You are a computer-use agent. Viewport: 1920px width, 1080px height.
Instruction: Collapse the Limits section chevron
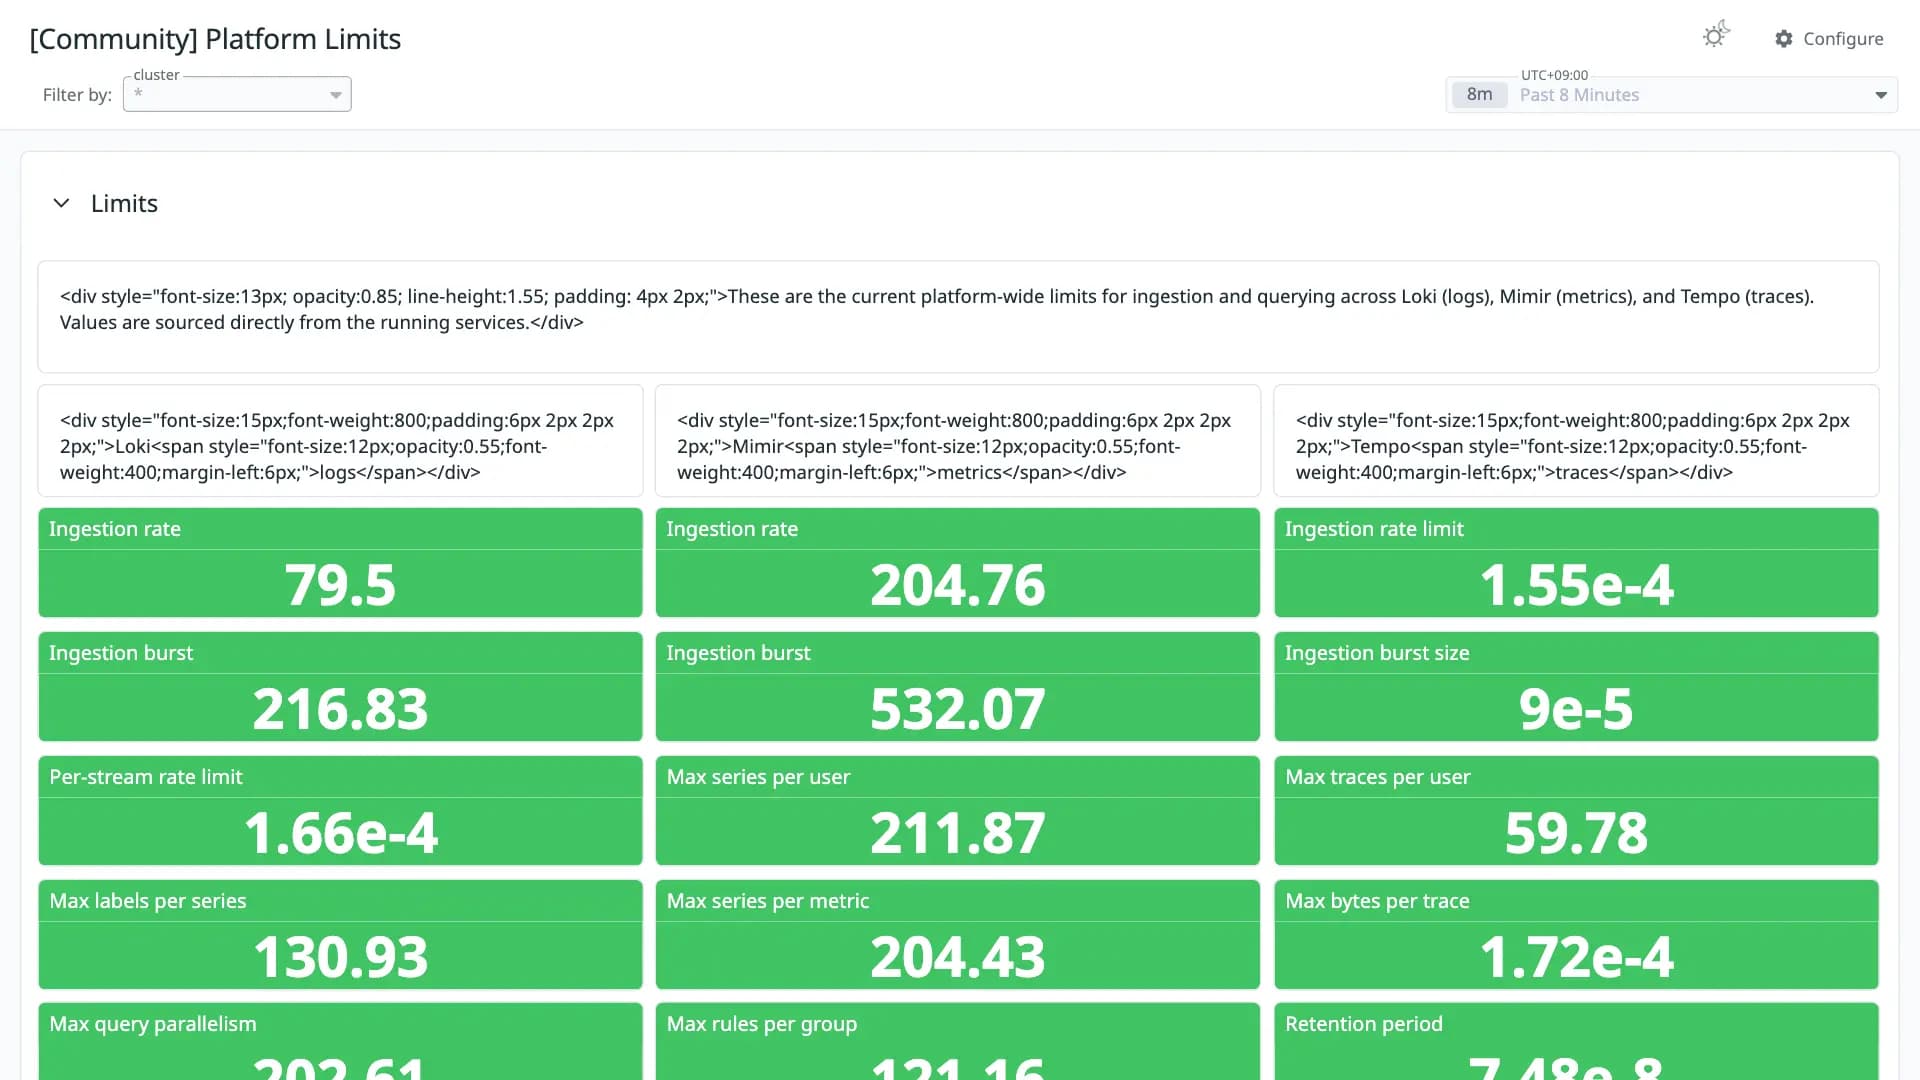61,203
